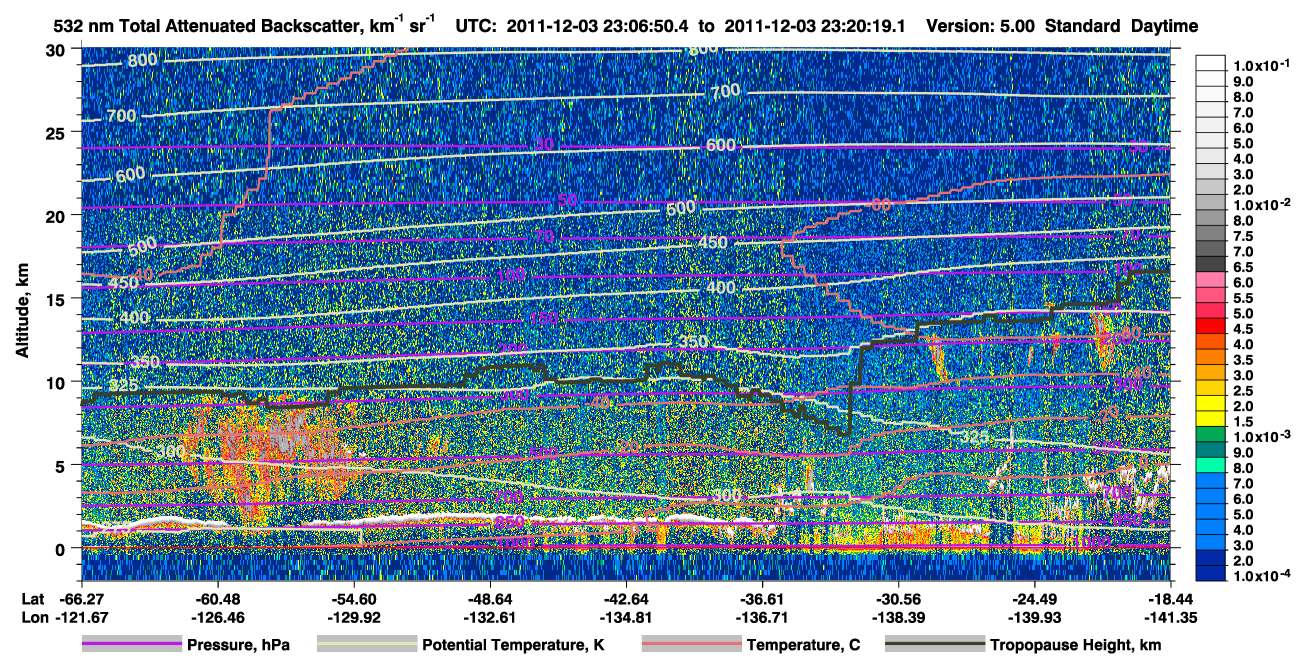
Task: Select the 'Pressure, hPa' legend label
Action: point(238,645)
